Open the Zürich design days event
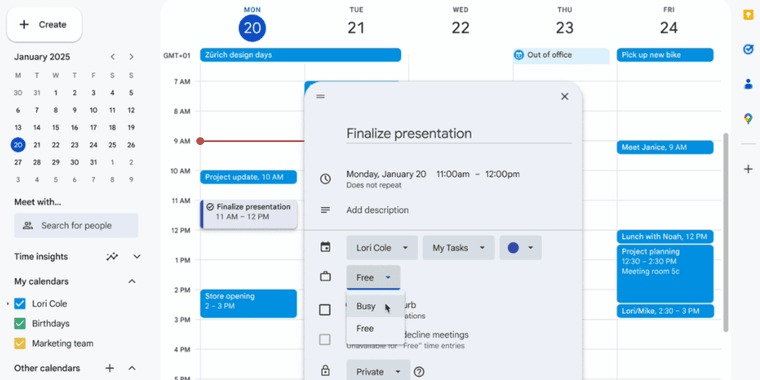 pos(301,55)
